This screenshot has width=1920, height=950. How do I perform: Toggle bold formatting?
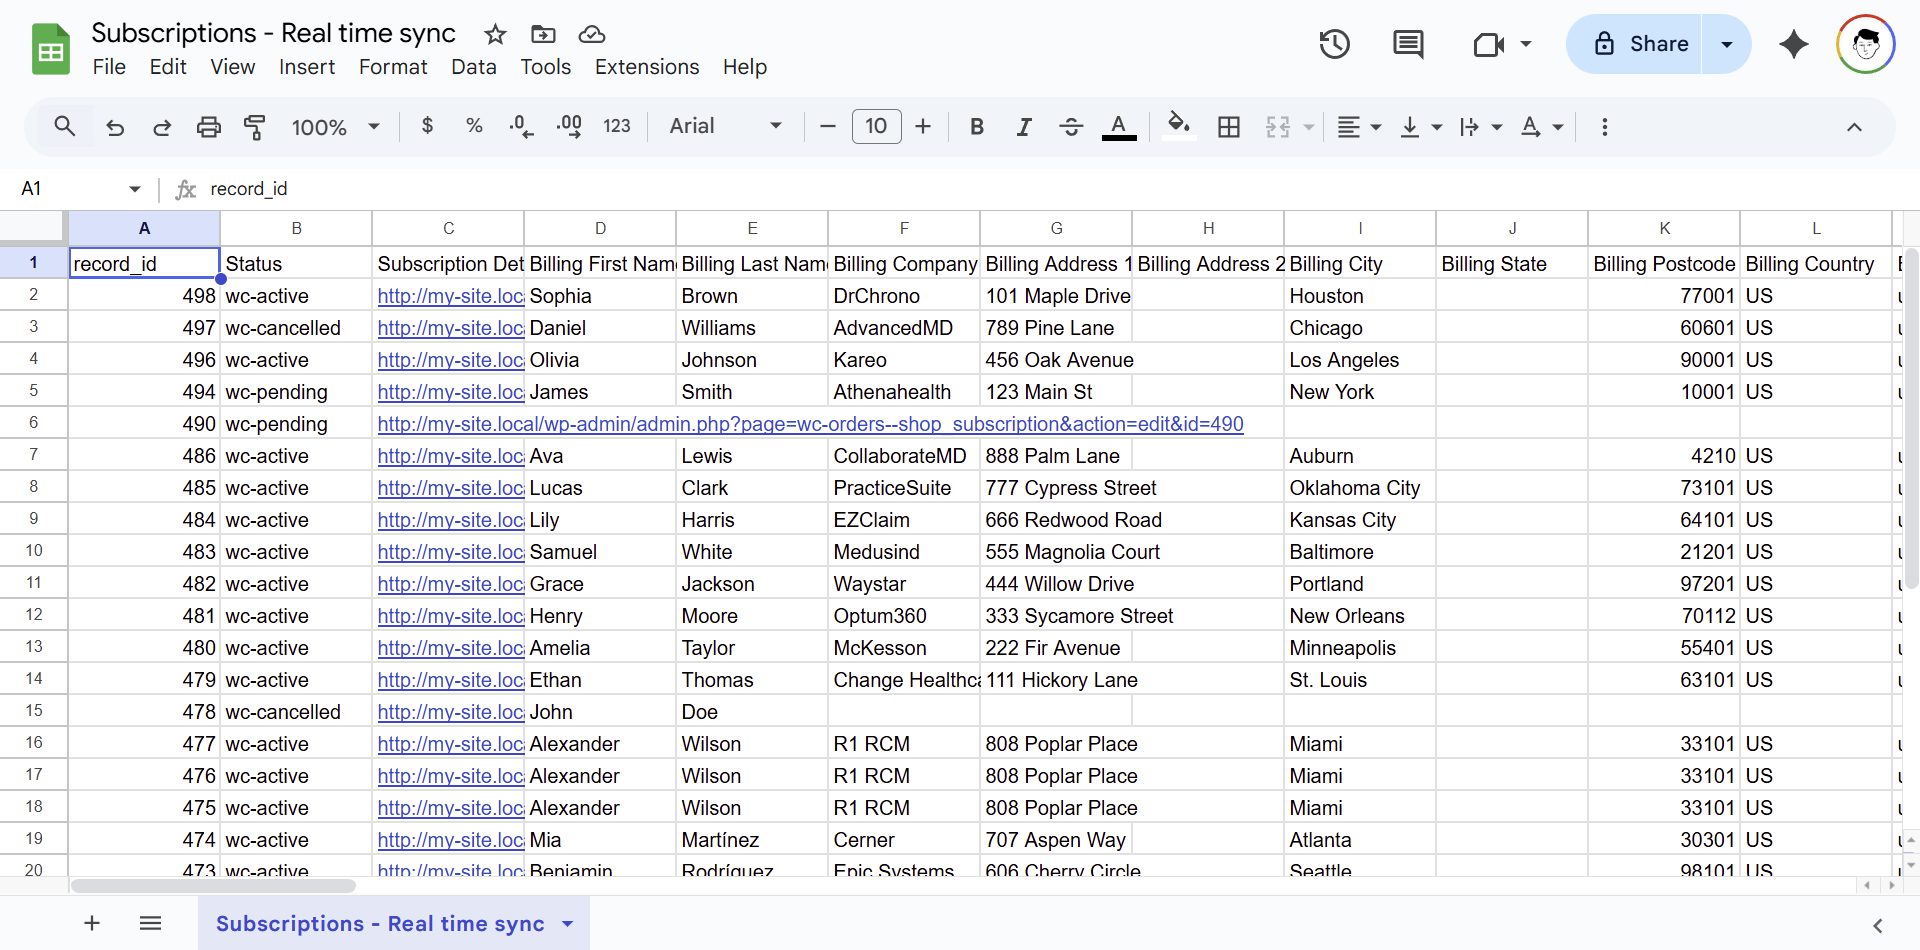point(977,127)
